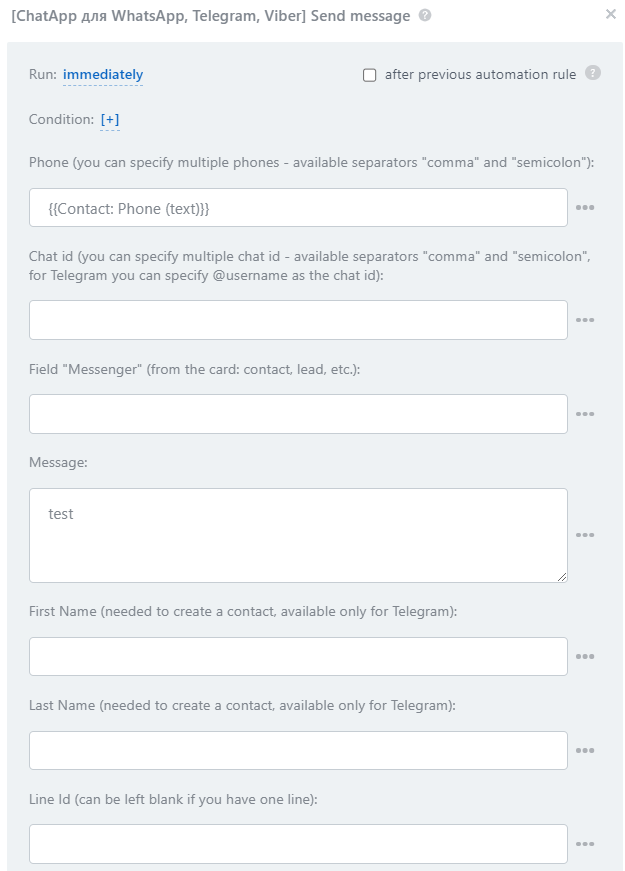Enable the after previous automation rule checkbox
625x871 pixels.
(370, 75)
